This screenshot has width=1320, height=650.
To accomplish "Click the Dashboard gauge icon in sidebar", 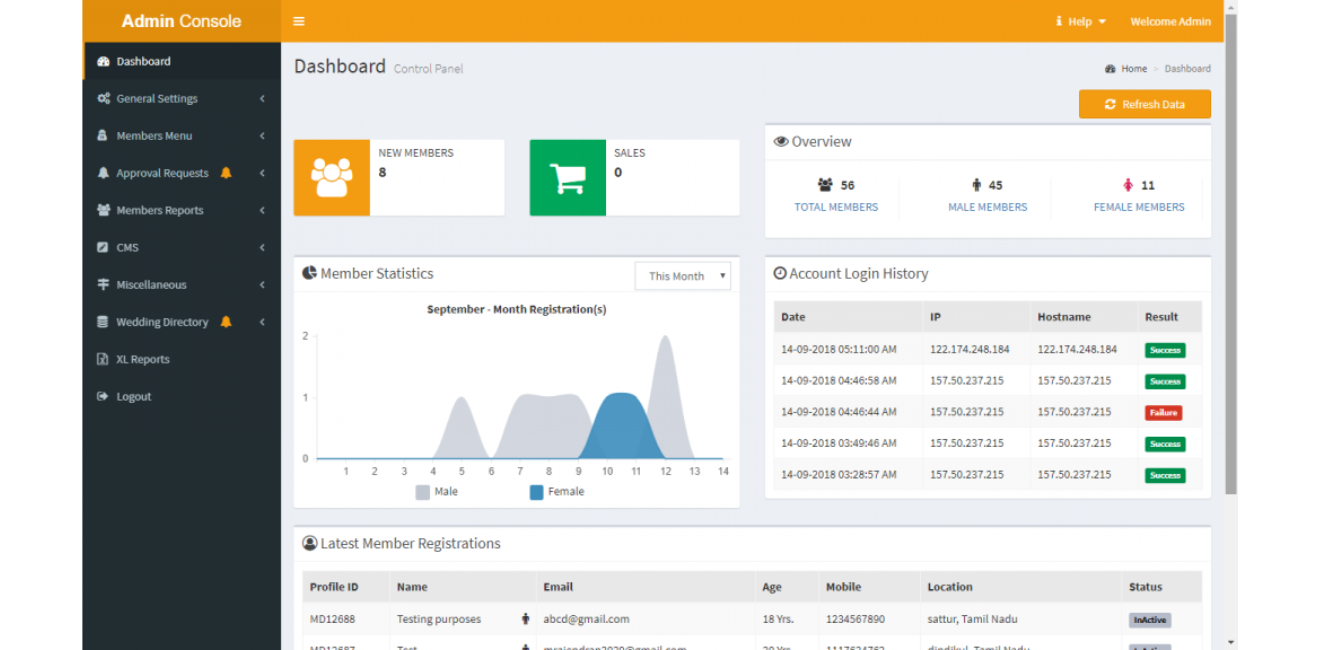I will (103, 62).
